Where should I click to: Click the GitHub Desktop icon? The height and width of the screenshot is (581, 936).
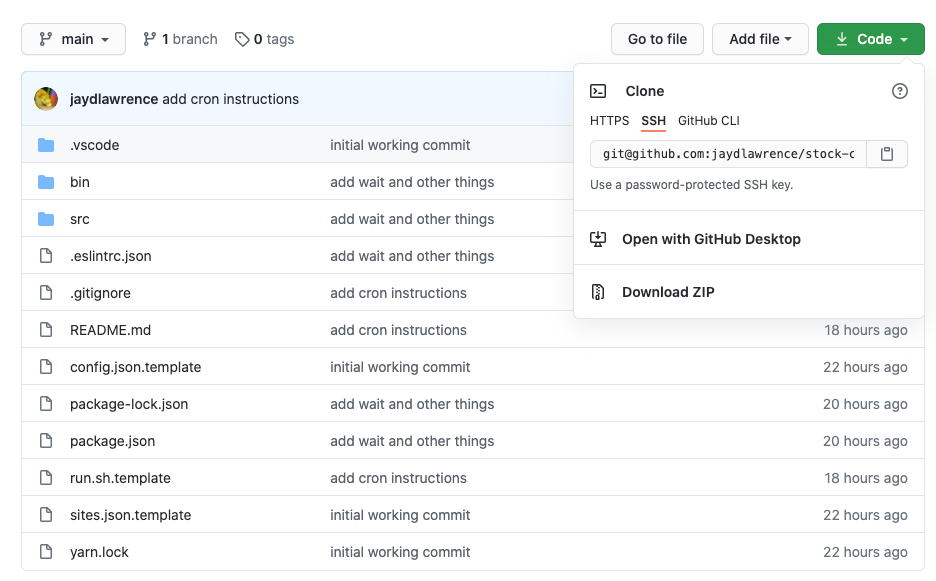[x=598, y=239]
